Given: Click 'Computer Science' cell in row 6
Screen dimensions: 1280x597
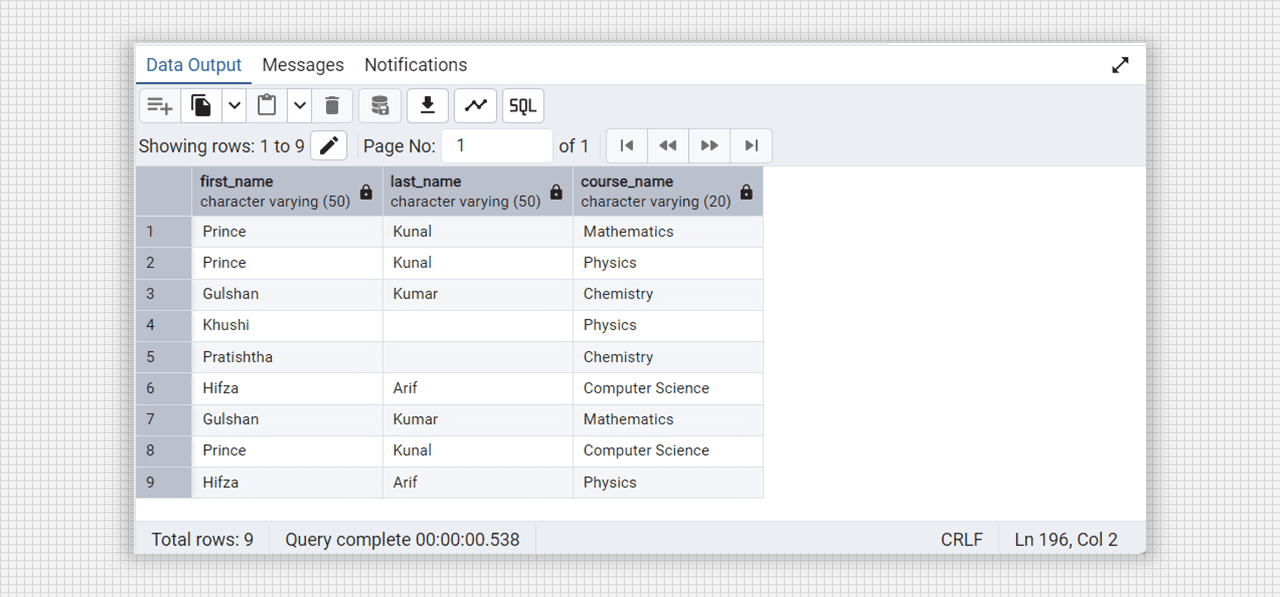Looking at the screenshot, I should (x=668, y=388).
